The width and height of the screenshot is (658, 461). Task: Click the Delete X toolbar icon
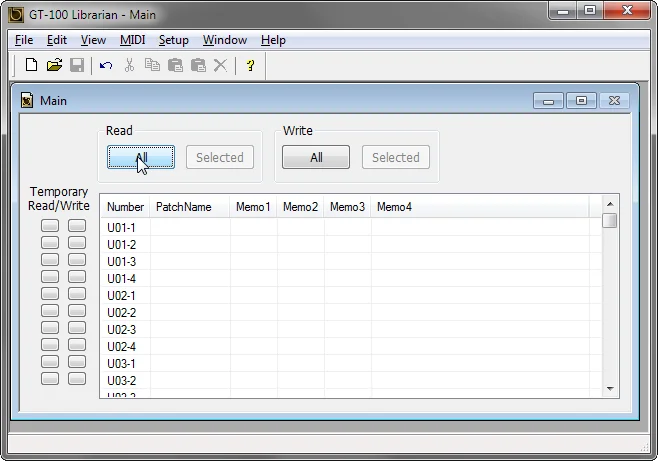(x=220, y=65)
